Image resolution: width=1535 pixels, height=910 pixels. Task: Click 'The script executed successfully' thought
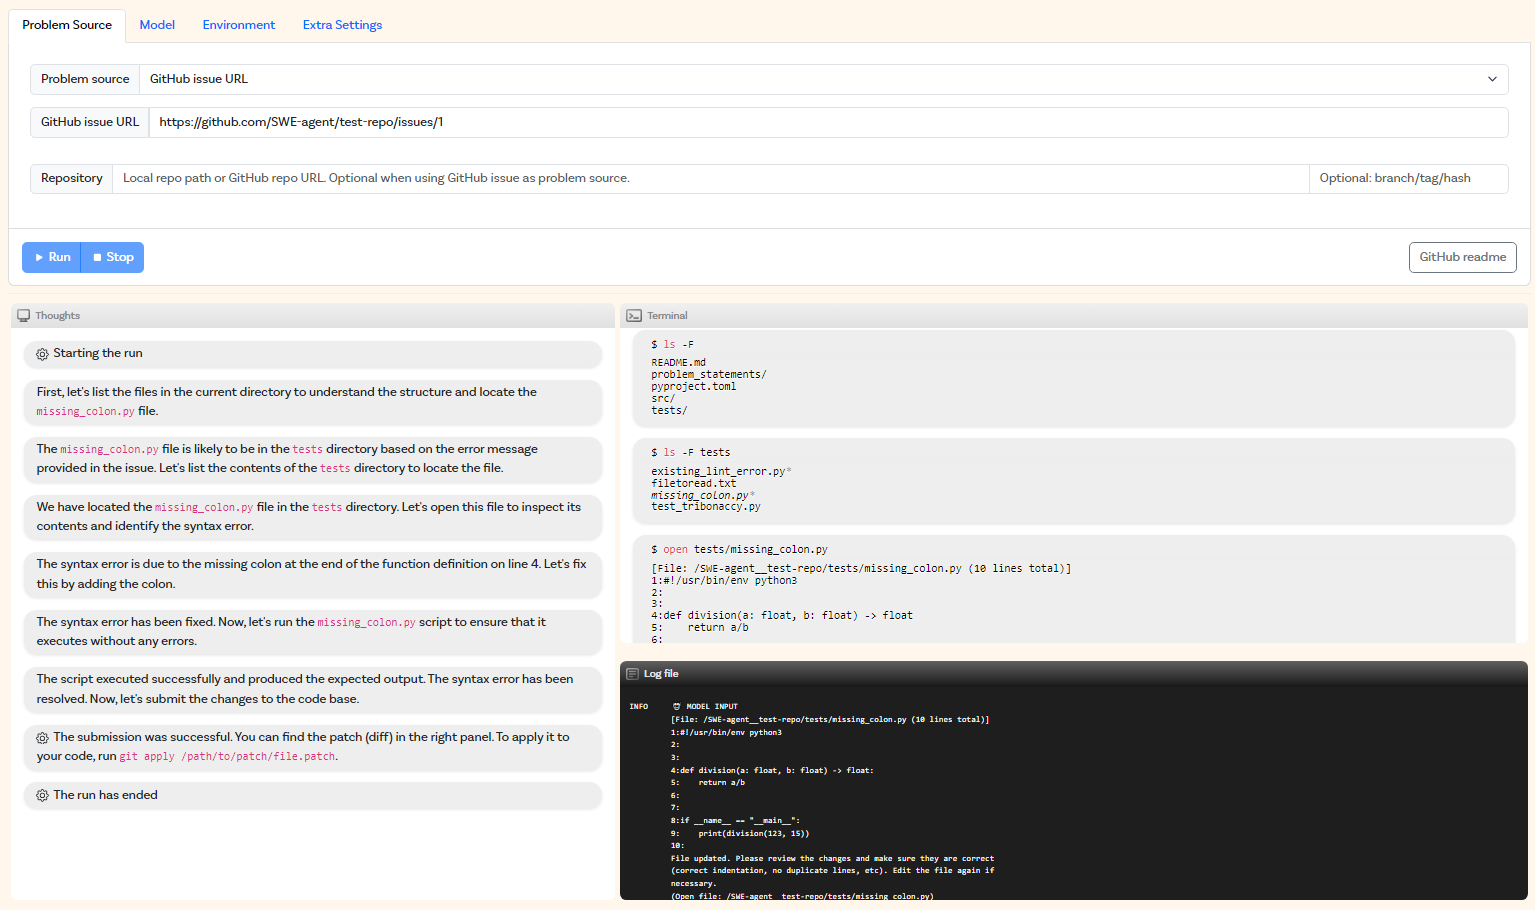(x=313, y=689)
